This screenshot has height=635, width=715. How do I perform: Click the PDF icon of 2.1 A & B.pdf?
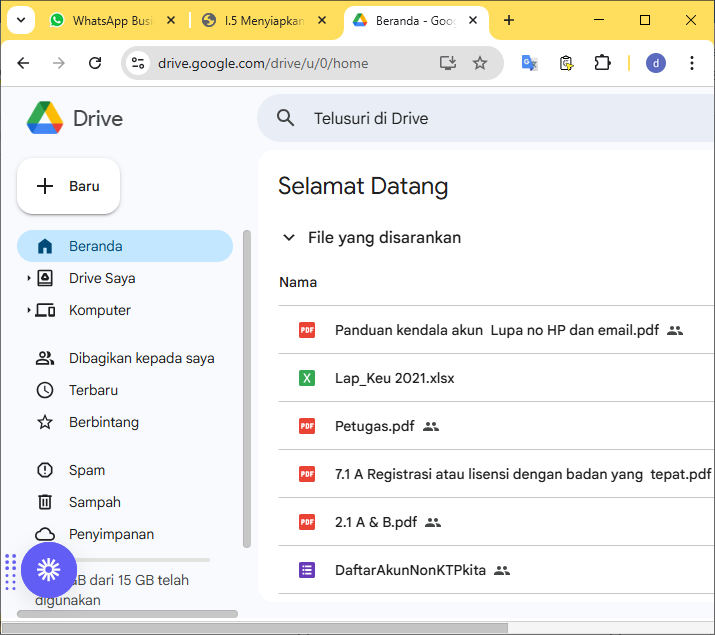(x=307, y=522)
